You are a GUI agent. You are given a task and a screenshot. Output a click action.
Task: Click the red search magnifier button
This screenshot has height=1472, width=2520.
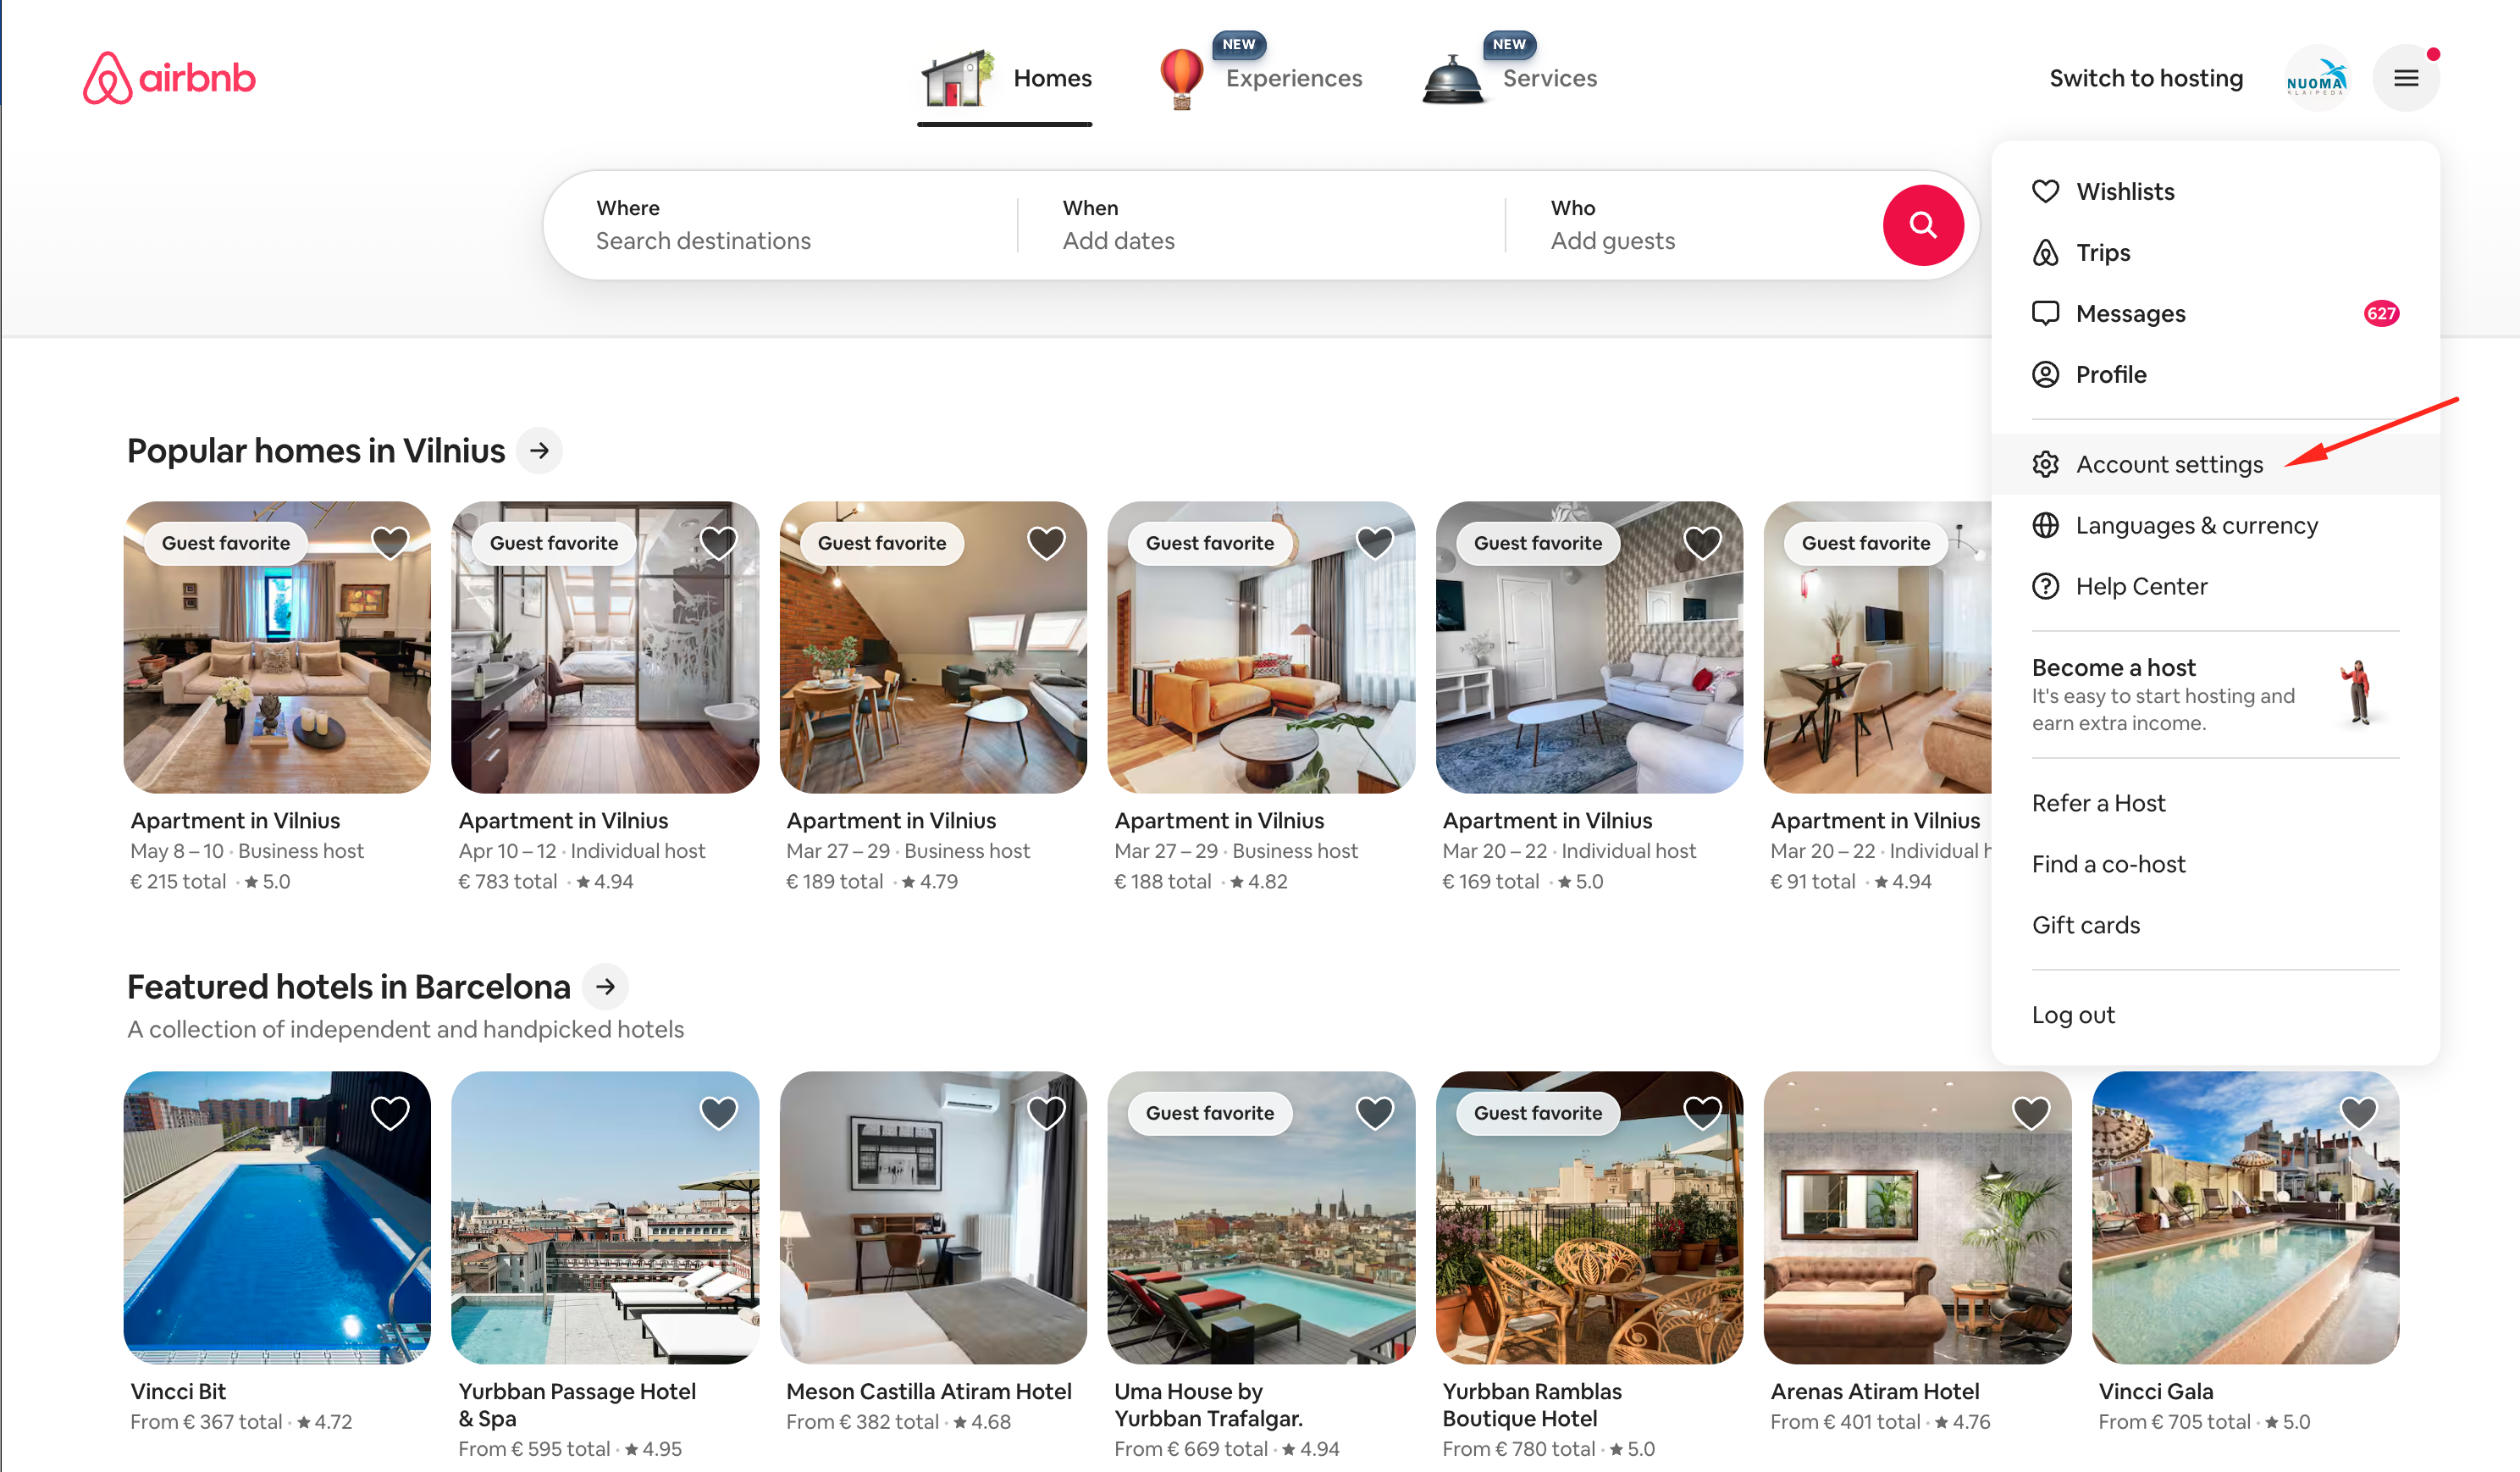1923,225
